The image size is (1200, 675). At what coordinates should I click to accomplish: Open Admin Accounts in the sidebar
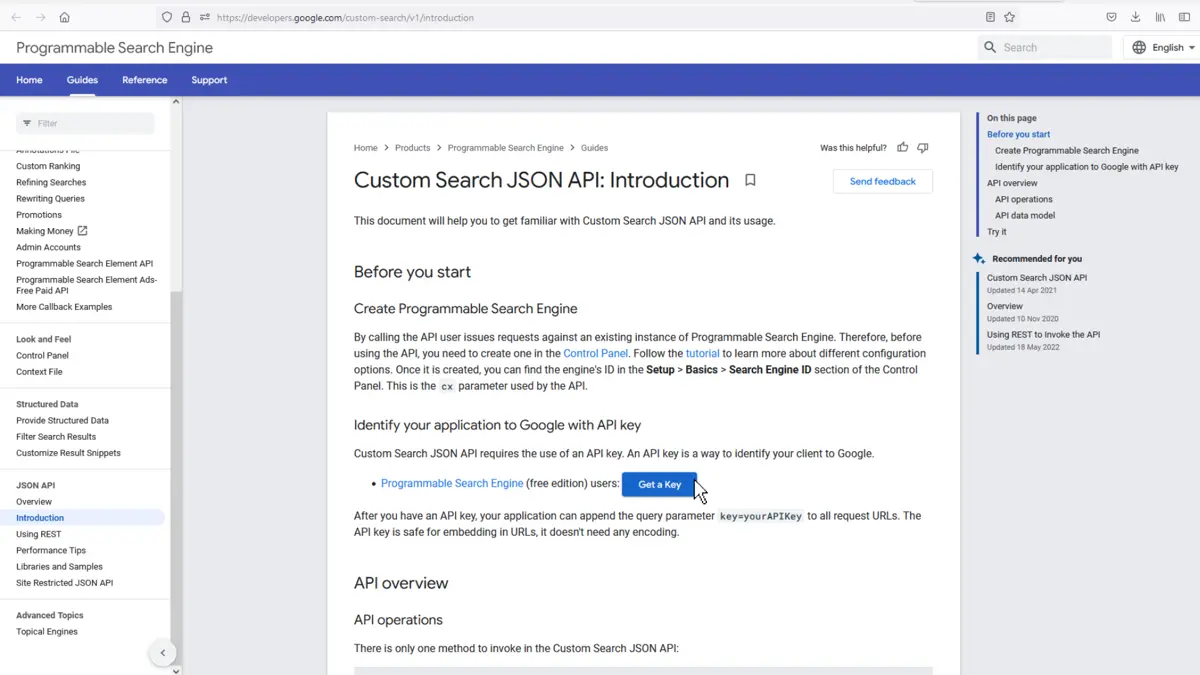[48, 247]
